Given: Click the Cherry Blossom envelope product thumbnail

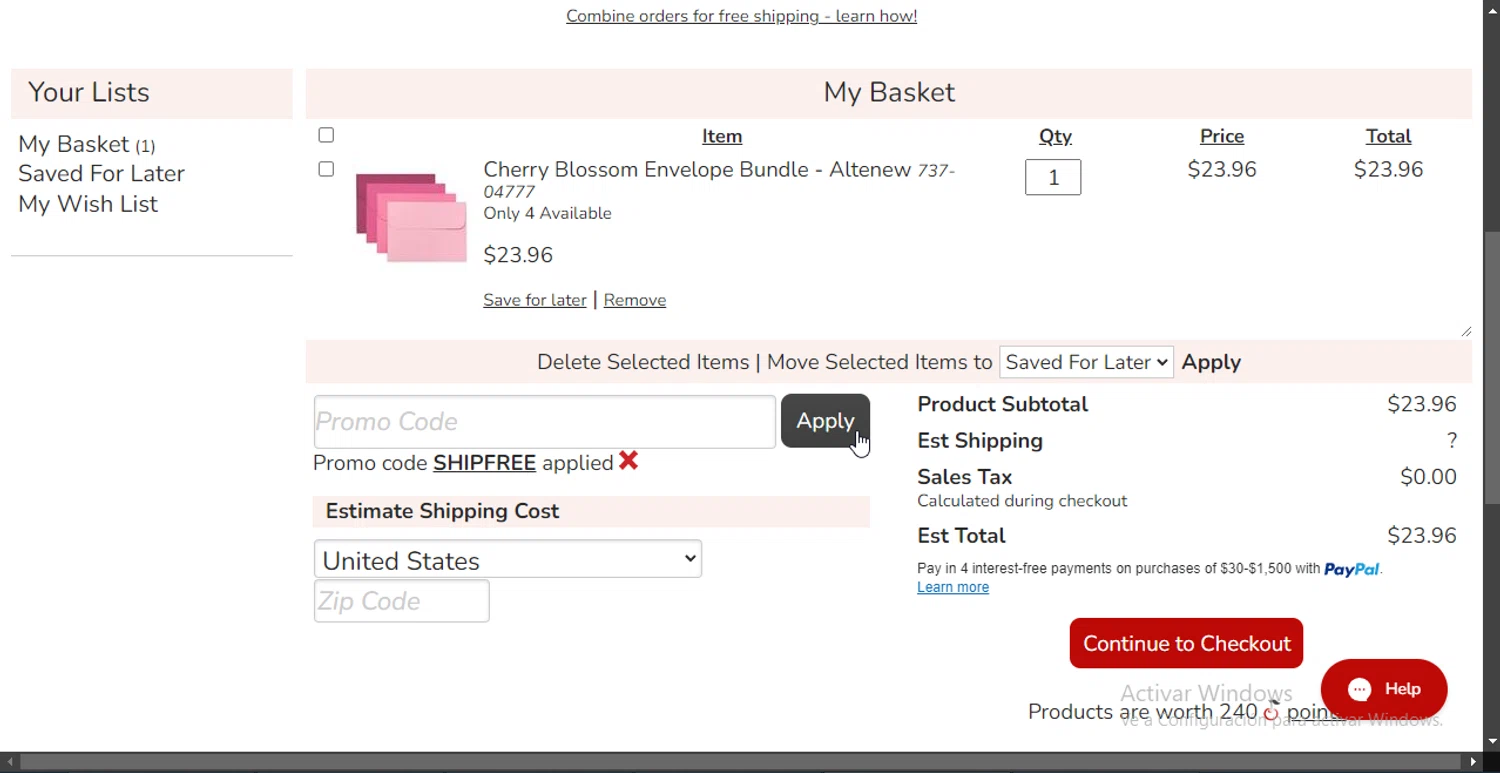Looking at the screenshot, I should pyautogui.click(x=411, y=217).
